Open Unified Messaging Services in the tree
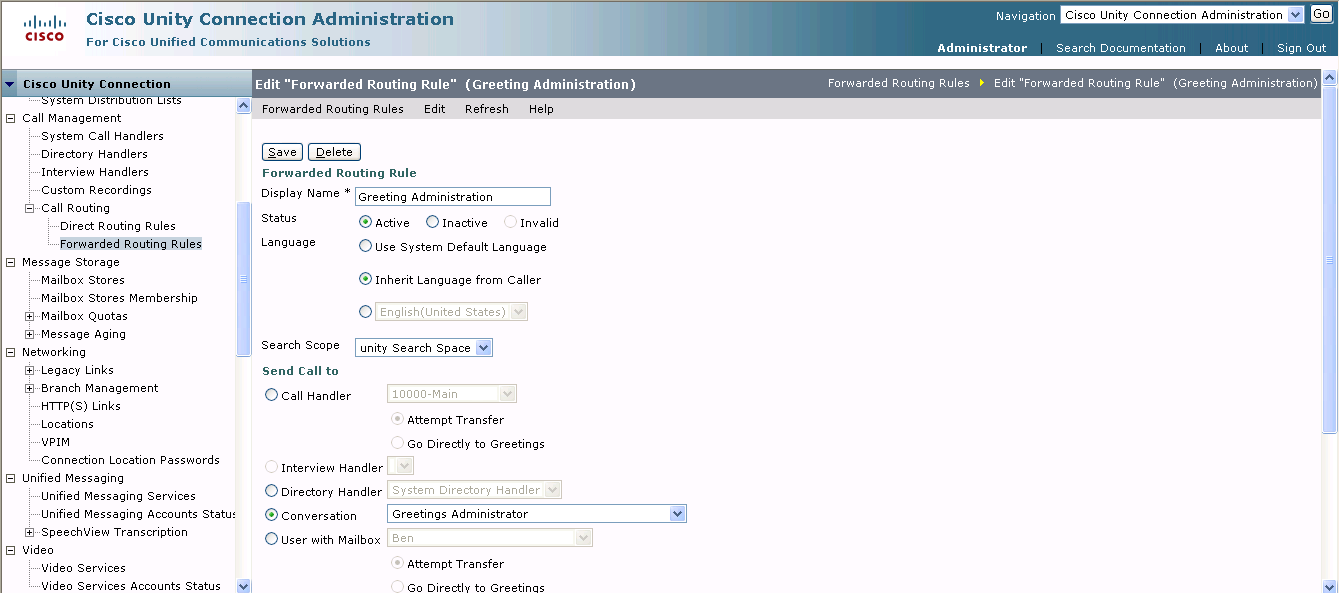 pyautogui.click(x=118, y=496)
